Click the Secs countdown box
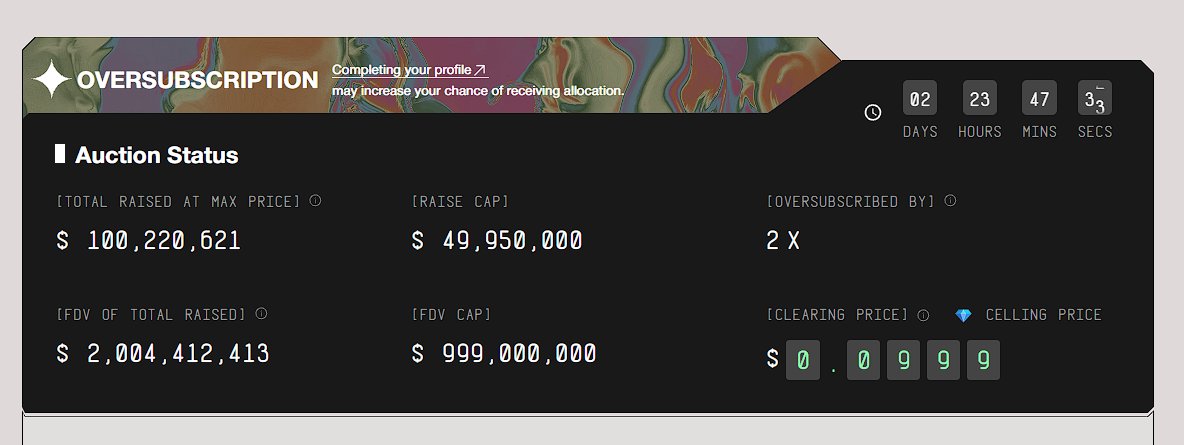 point(1095,99)
